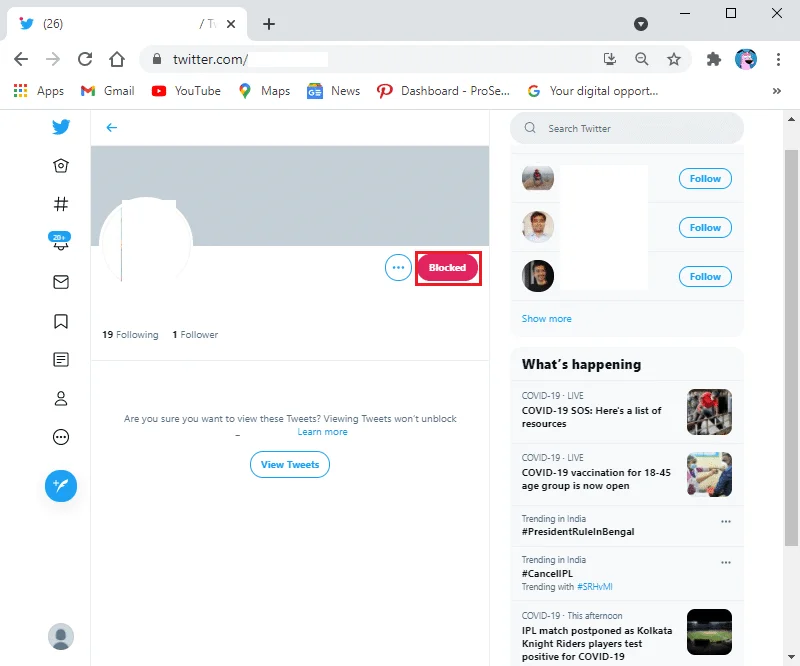This screenshot has height=666, width=800.
Task: Open the Gmail bookmark
Action: (x=108, y=91)
